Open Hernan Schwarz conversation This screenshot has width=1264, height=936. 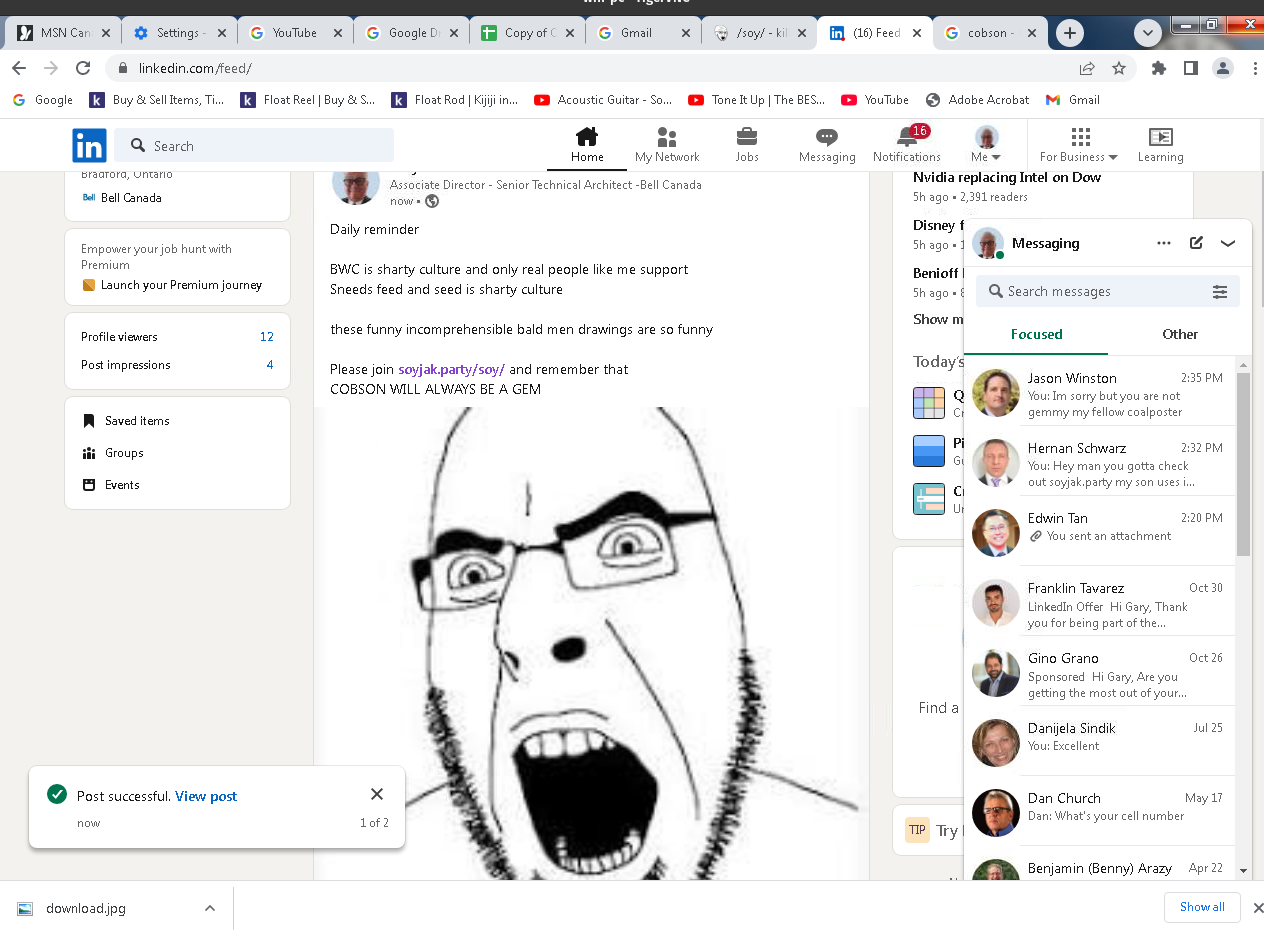(x=1100, y=464)
